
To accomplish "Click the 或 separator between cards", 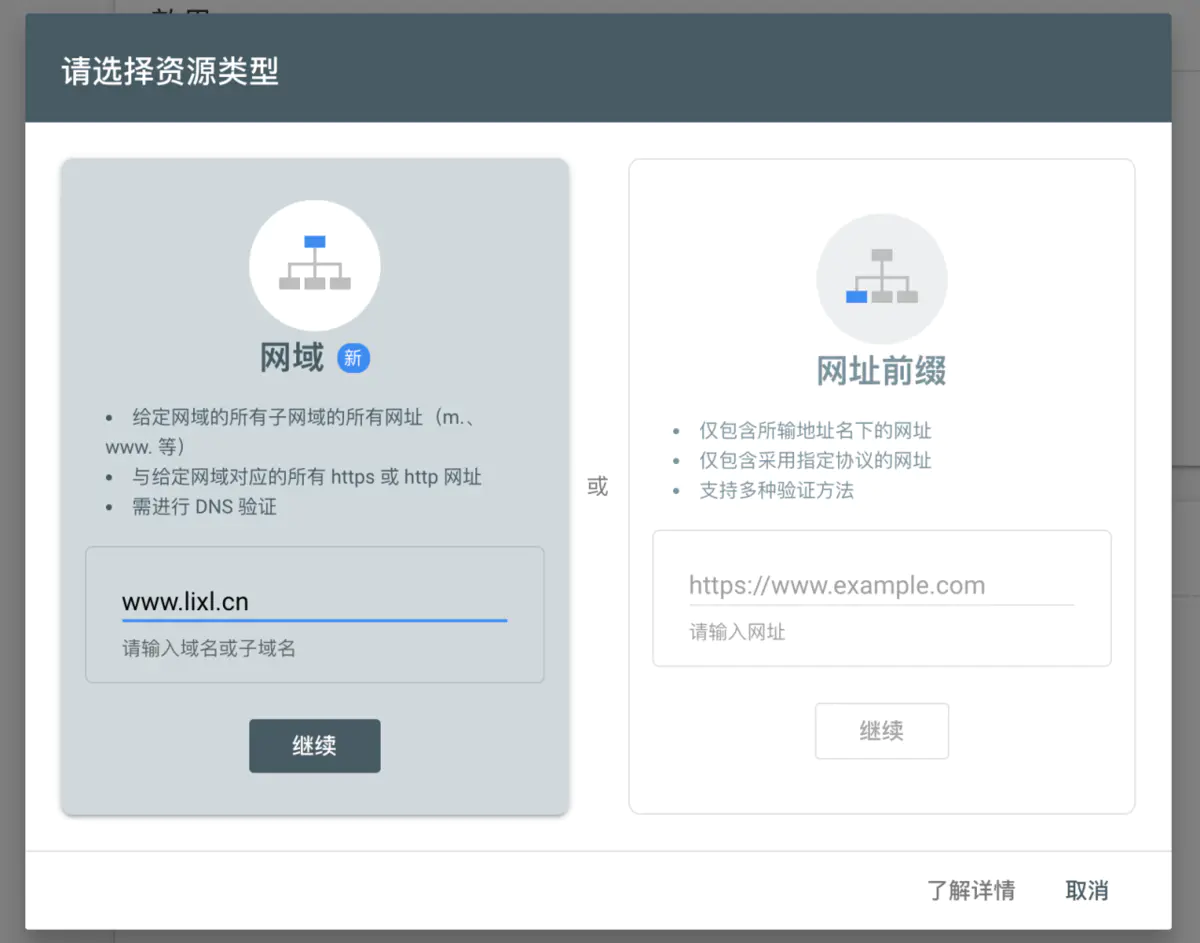I will [597, 487].
